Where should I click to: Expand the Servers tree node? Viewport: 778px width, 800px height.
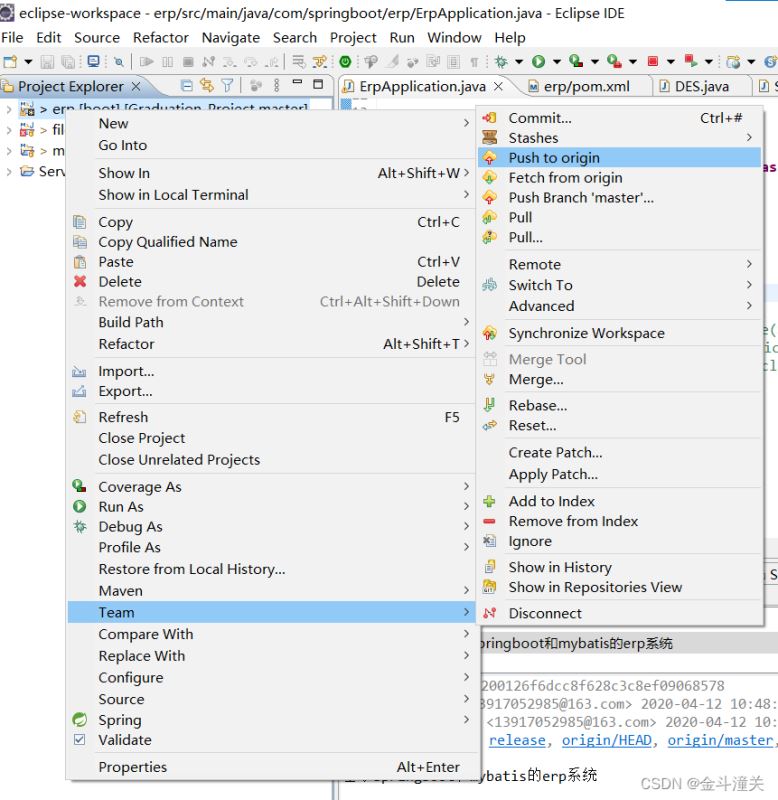click(x=9, y=171)
